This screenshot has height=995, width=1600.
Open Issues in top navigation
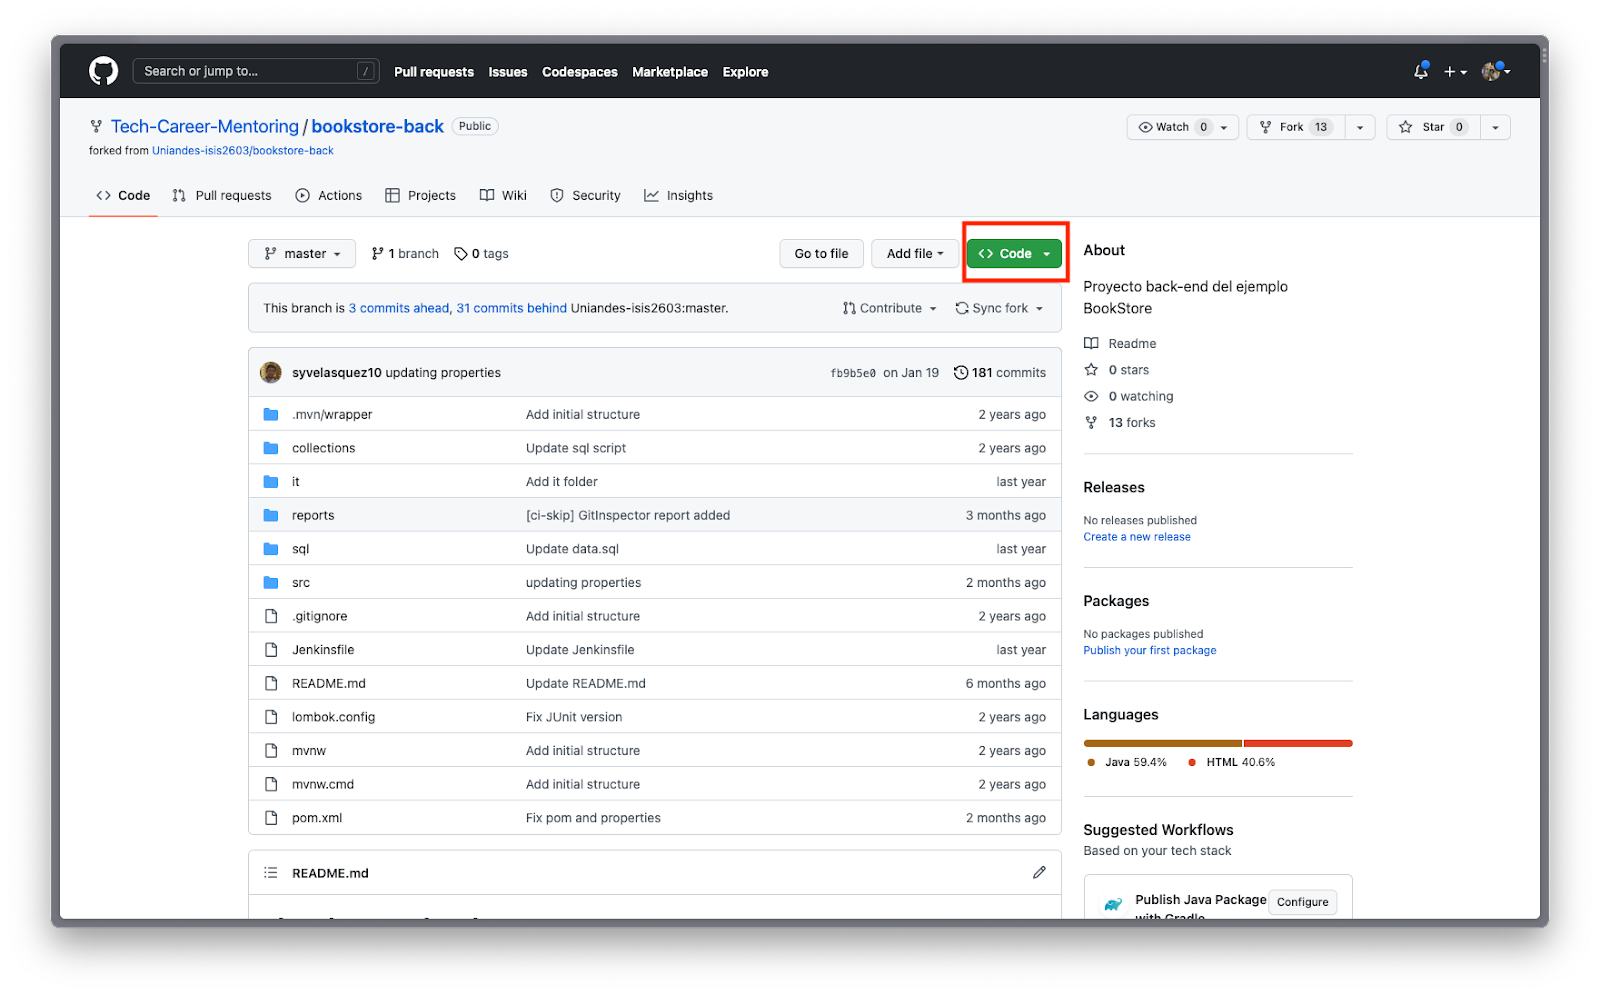508,72
